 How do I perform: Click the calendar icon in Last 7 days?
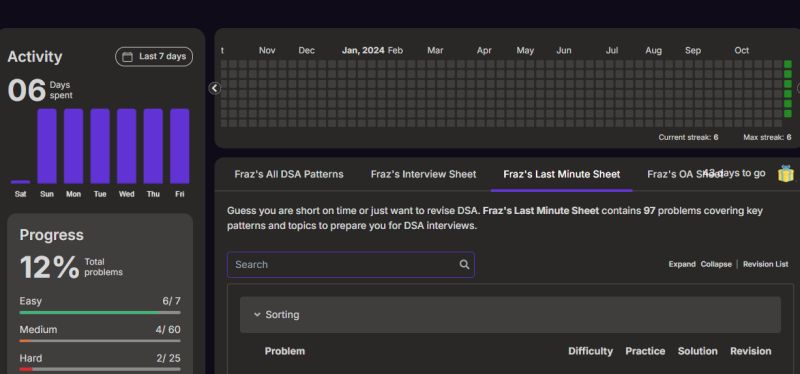pyautogui.click(x=128, y=57)
